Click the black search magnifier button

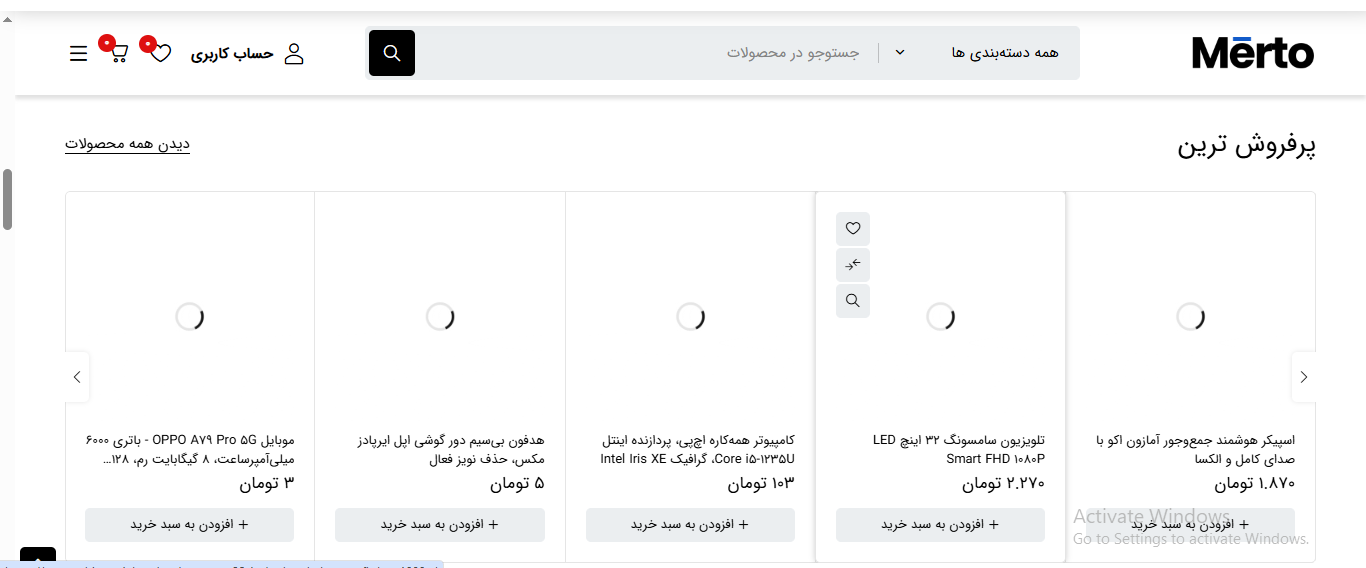392,53
